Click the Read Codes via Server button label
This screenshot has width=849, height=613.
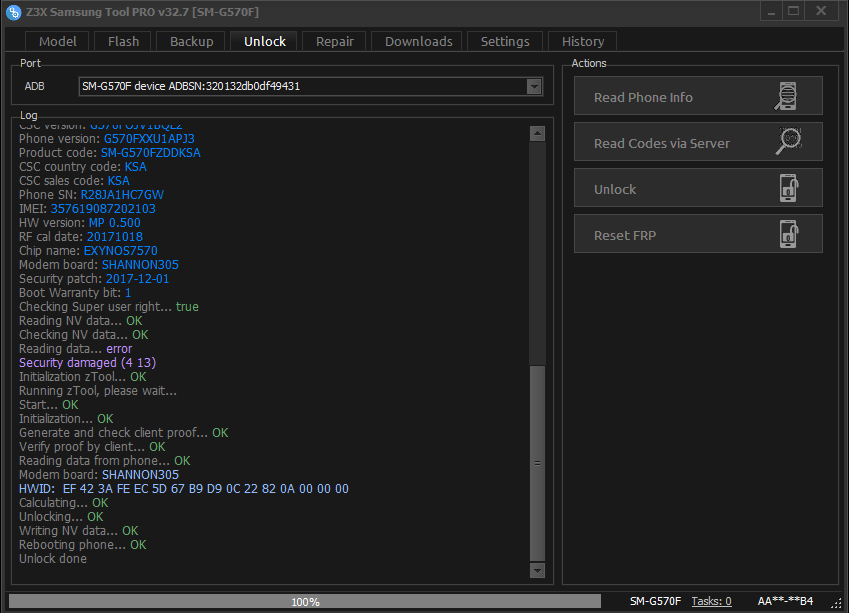point(661,144)
